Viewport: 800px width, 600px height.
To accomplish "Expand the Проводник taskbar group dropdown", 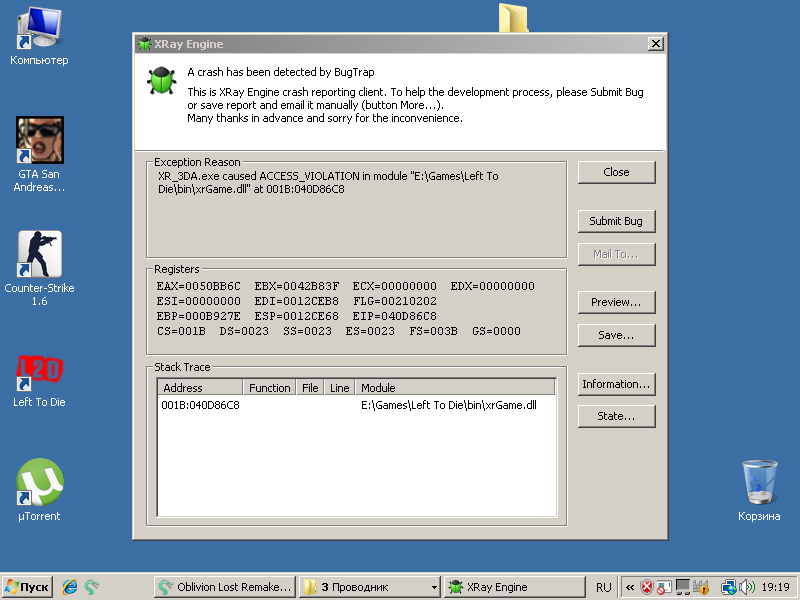I will [x=433, y=587].
